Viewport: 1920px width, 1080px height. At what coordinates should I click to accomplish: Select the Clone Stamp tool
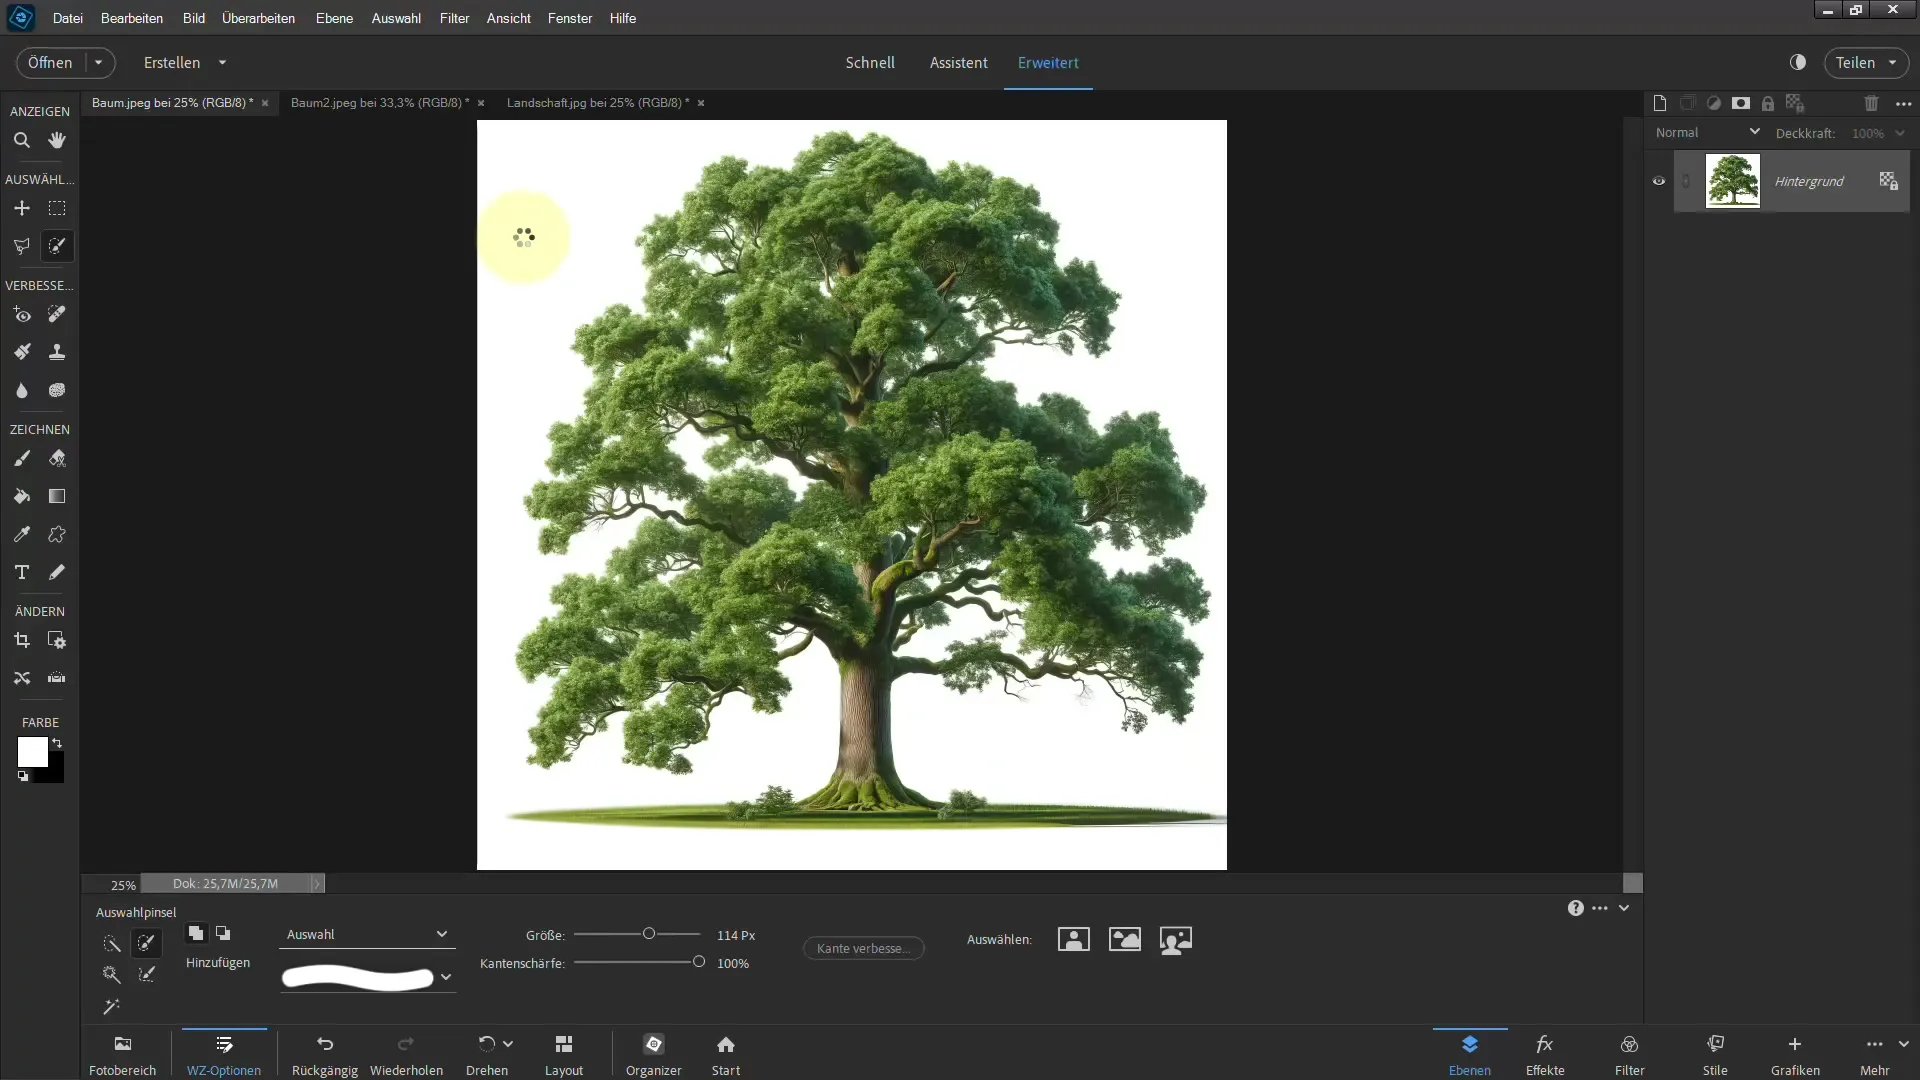[x=57, y=352]
